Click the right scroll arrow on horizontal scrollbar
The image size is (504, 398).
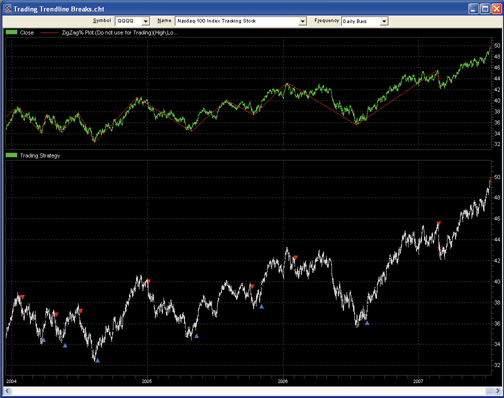coord(497,391)
